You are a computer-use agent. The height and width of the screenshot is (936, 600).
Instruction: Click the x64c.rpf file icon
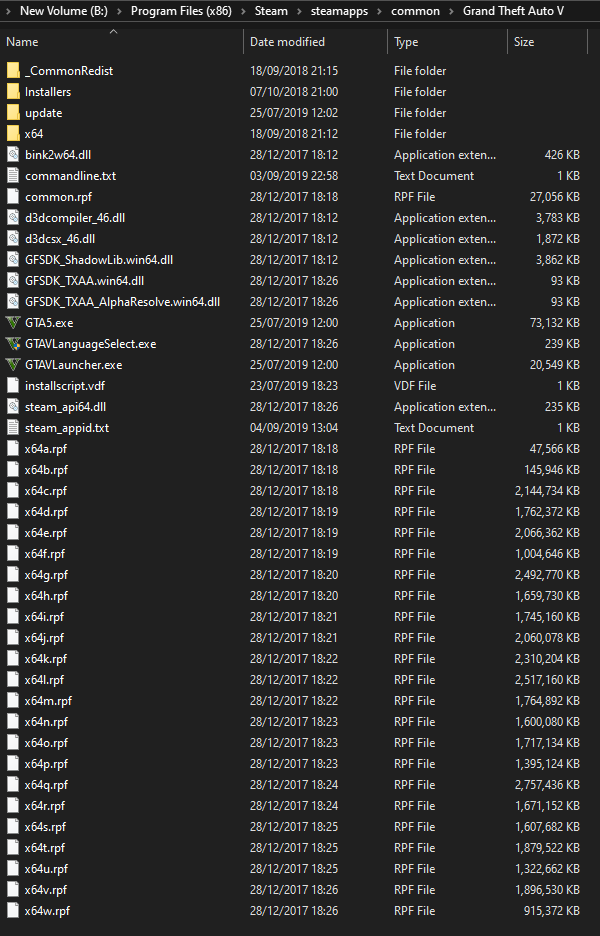[13, 491]
